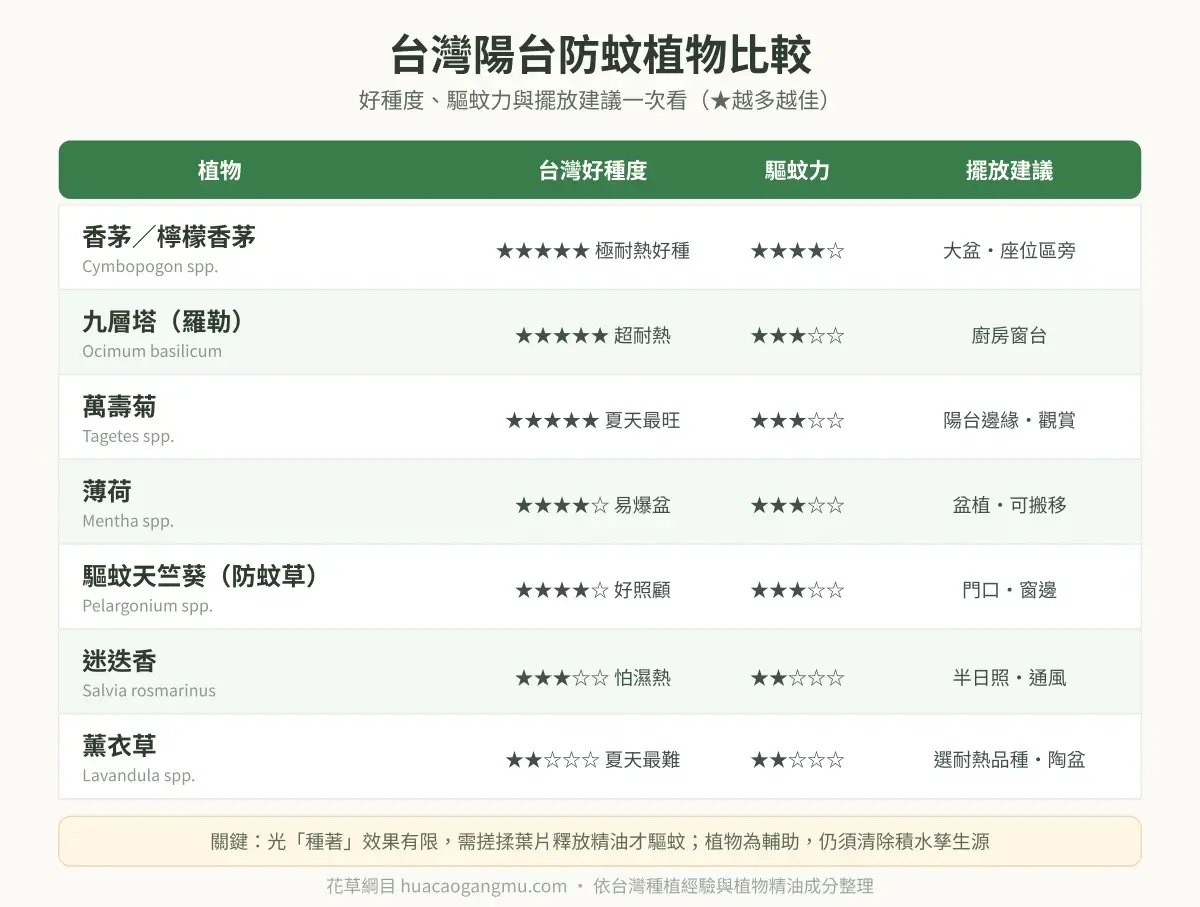
Task: Click the 驅蚊力 column header
Action: coord(797,171)
